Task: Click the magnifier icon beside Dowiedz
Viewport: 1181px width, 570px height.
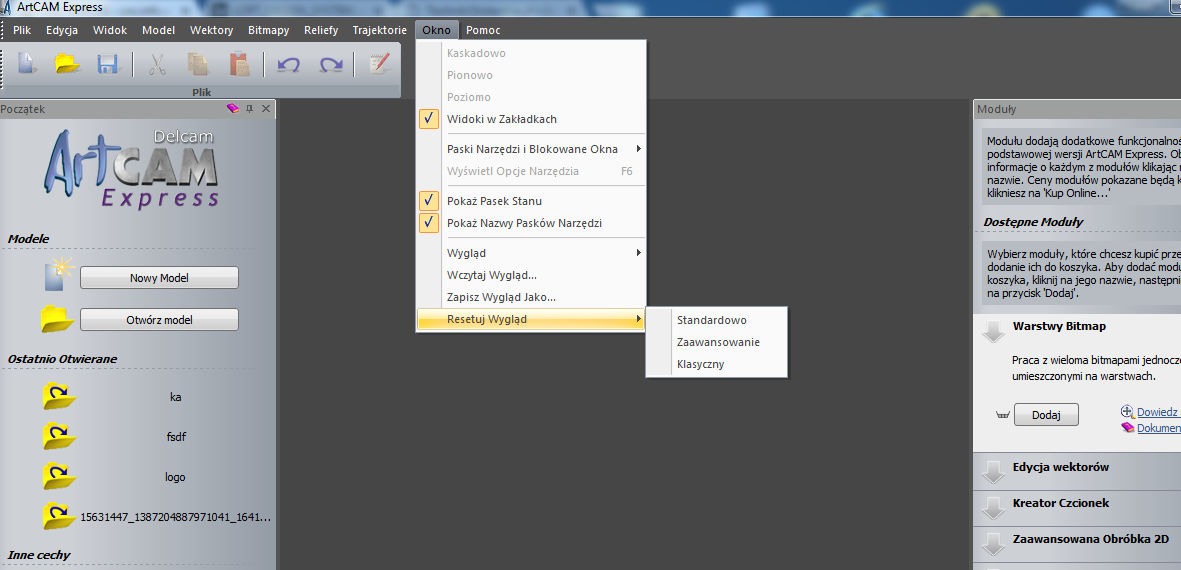Action: point(1128,411)
